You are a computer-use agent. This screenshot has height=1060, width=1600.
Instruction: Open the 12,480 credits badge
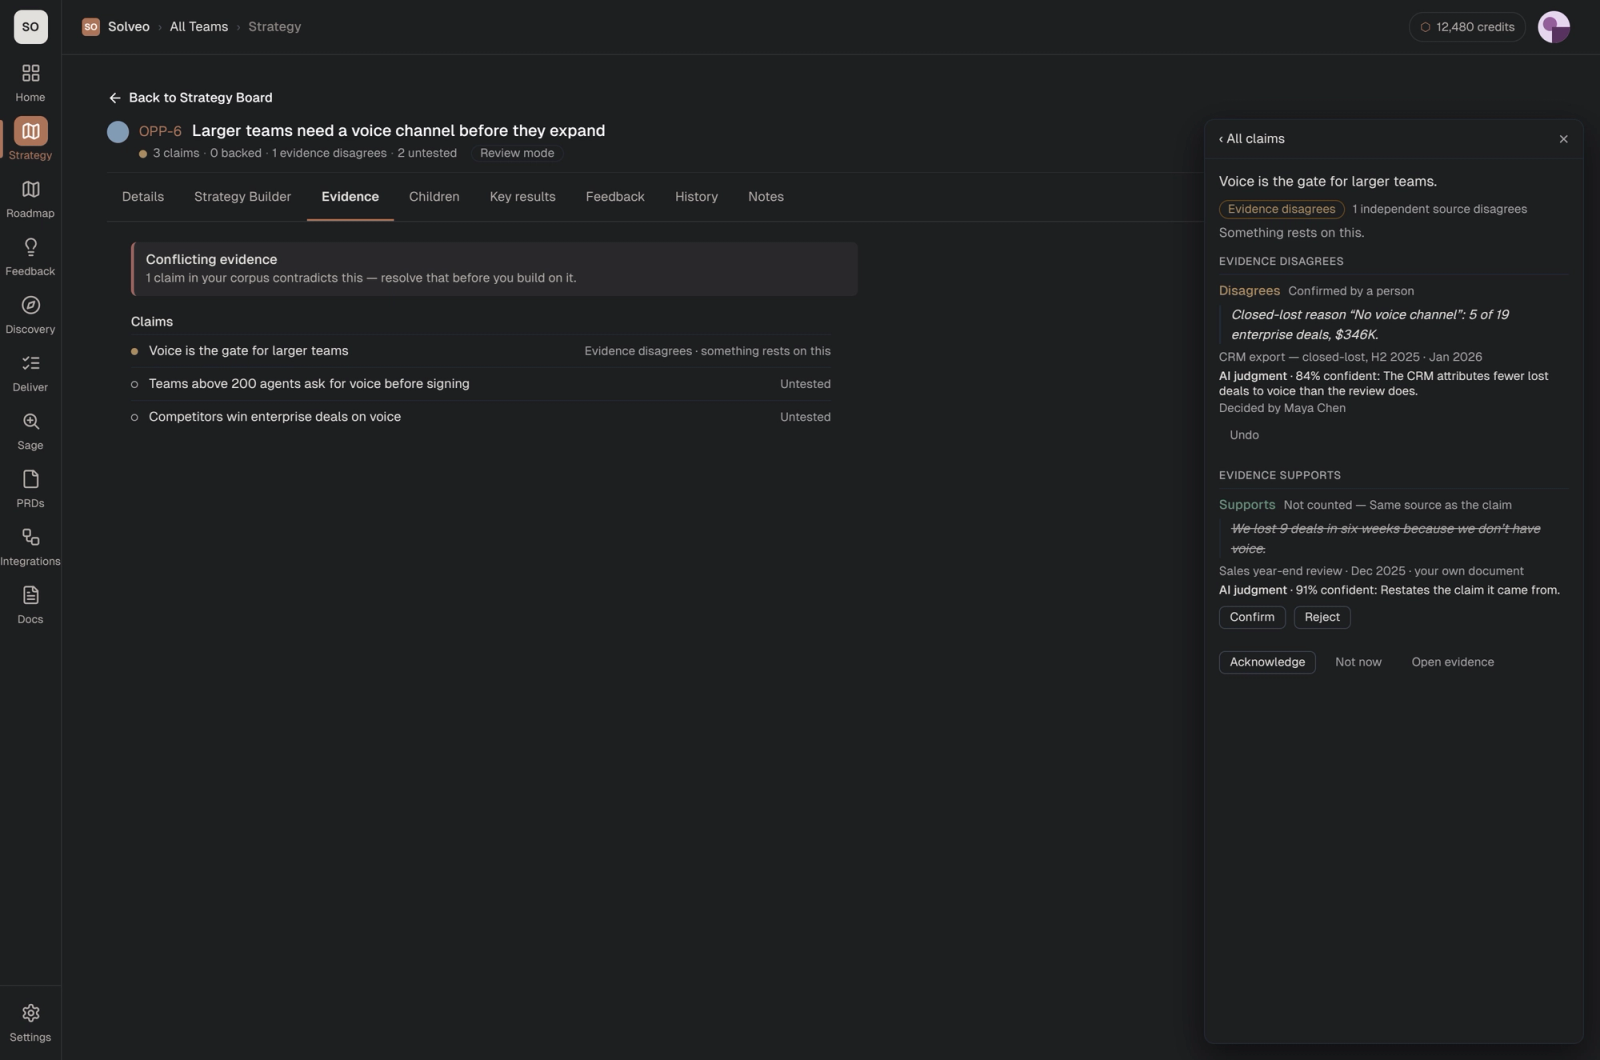(x=1467, y=27)
